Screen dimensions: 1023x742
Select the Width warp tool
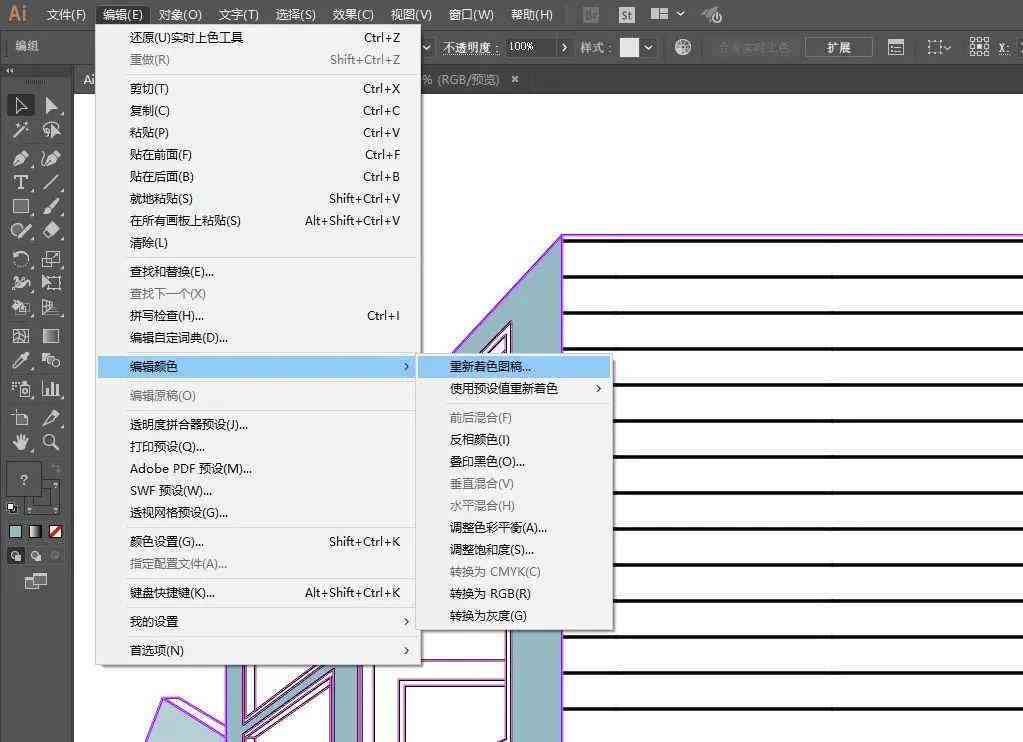21,283
